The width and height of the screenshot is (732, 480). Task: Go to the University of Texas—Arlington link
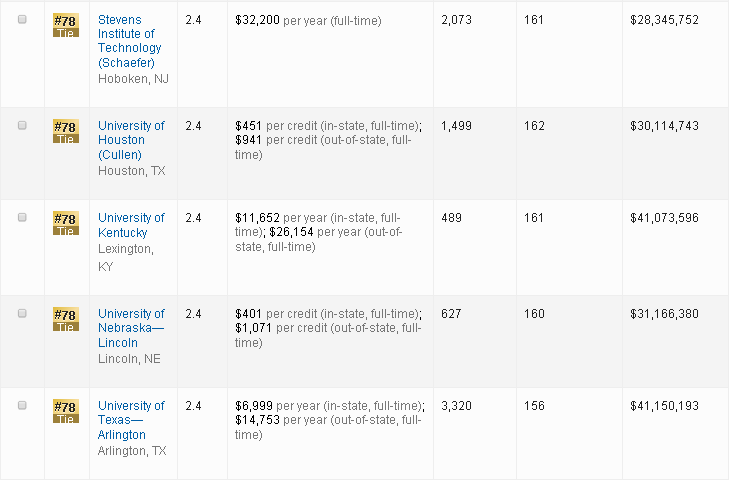131,420
